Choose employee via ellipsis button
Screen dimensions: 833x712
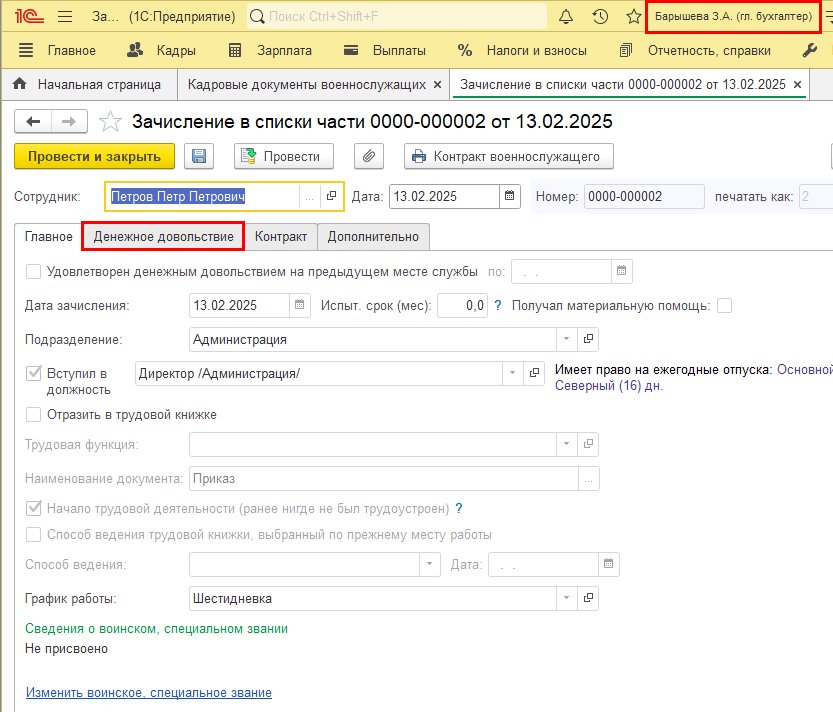[310, 197]
